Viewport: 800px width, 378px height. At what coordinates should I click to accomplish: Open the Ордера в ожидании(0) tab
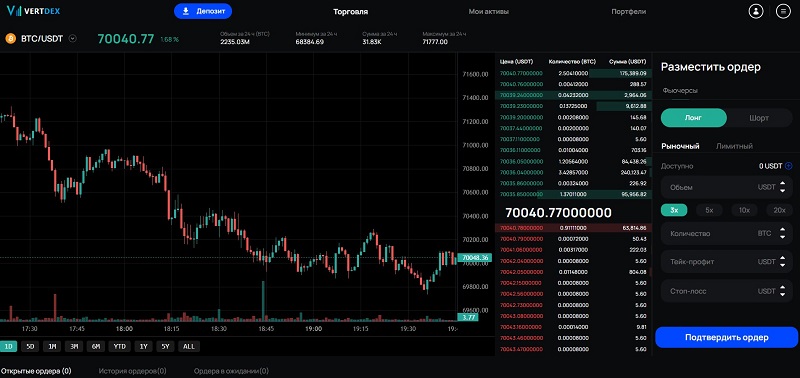tap(231, 371)
